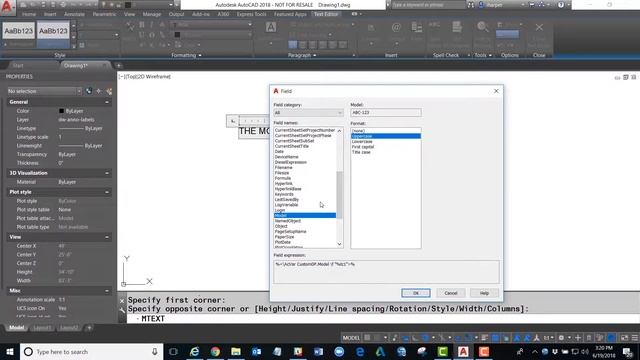
Task: Select NamedObject in the Field names list
Action: [x=288, y=221]
